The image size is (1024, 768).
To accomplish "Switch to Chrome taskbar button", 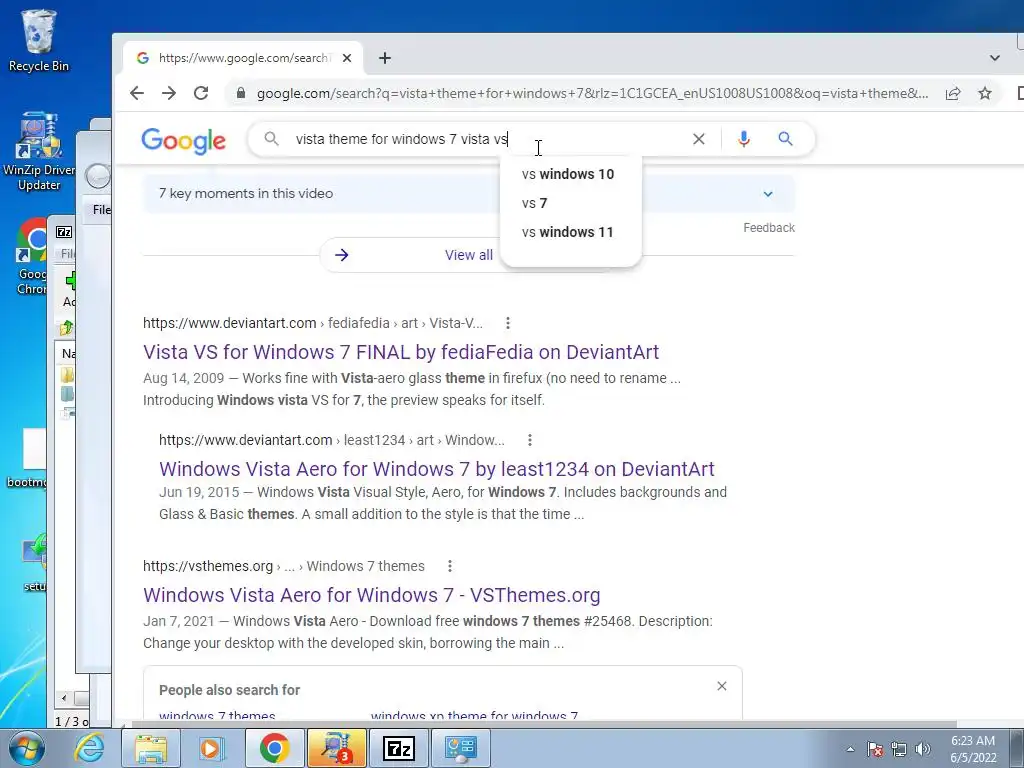I will [x=274, y=748].
